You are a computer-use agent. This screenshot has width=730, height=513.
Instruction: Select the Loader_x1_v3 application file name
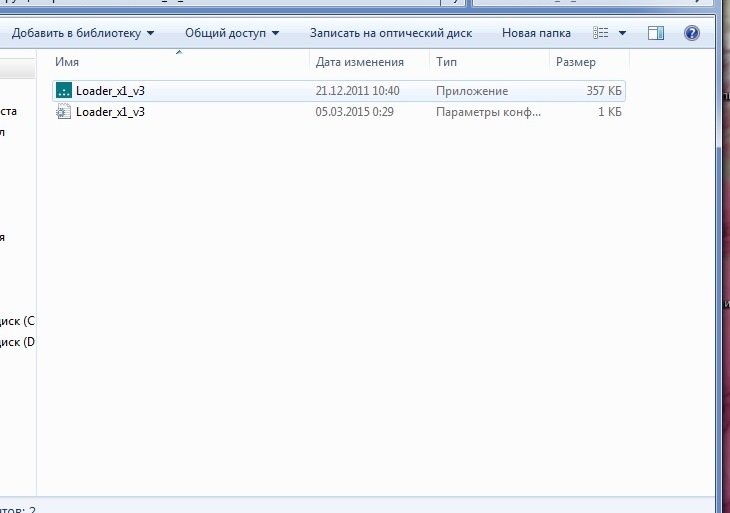(110, 91)
